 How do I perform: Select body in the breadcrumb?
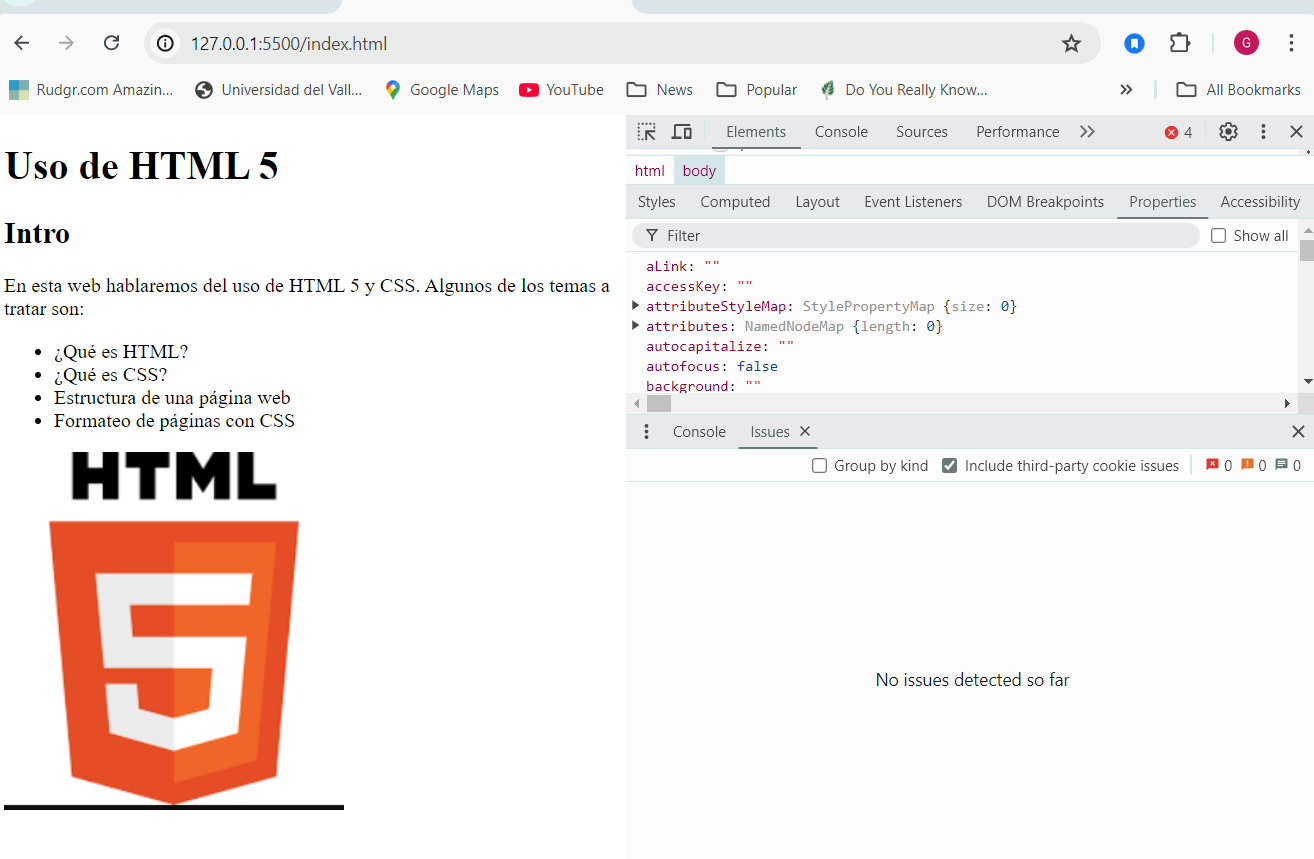pos(699,171)
